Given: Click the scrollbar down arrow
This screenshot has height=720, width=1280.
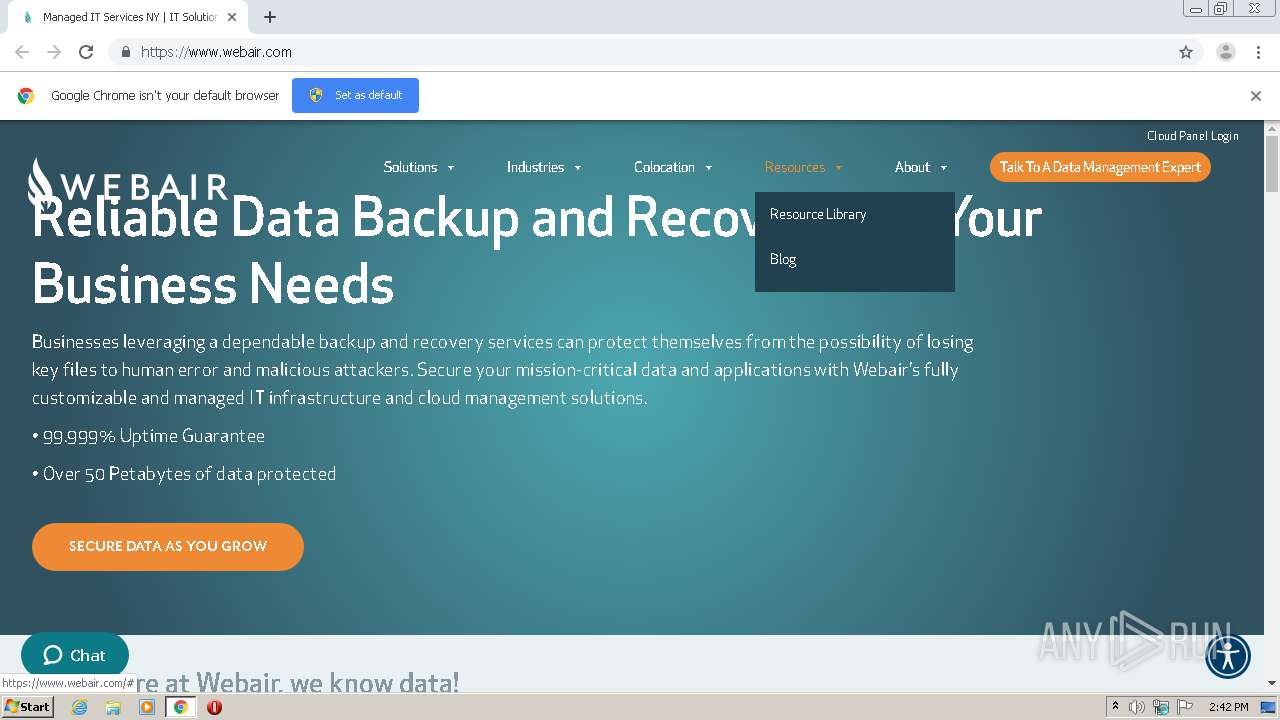Looking at the screenshot, I should pyautogui.click(x=1272, y=684).
